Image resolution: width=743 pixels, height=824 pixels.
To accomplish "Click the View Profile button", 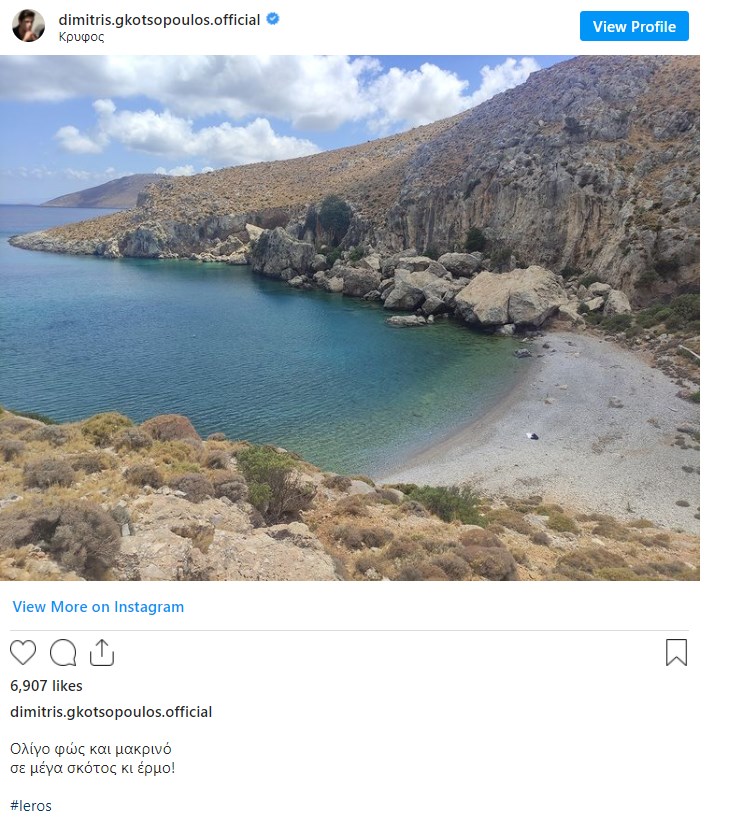I will point(634,26).
